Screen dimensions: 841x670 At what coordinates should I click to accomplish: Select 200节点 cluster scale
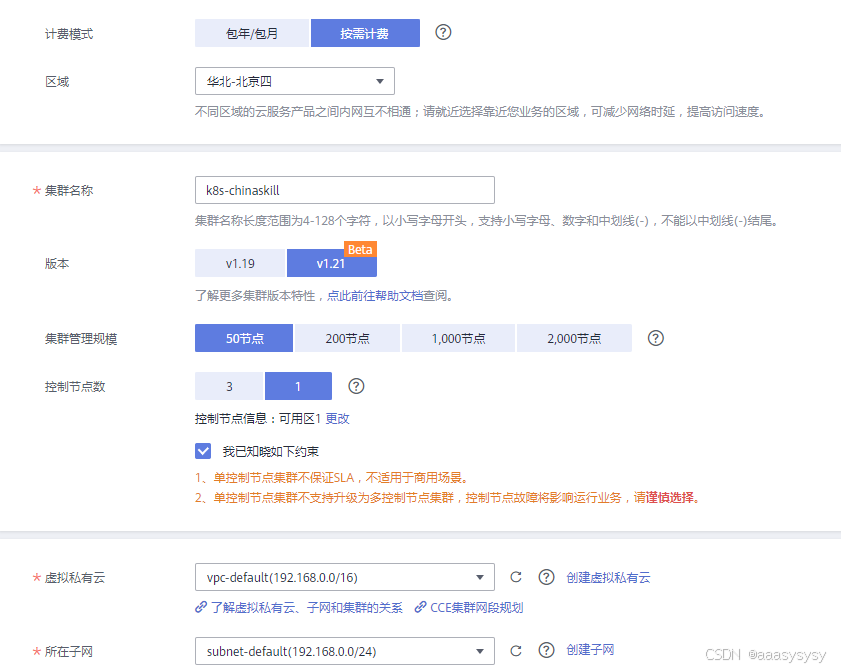click(347, 338)
